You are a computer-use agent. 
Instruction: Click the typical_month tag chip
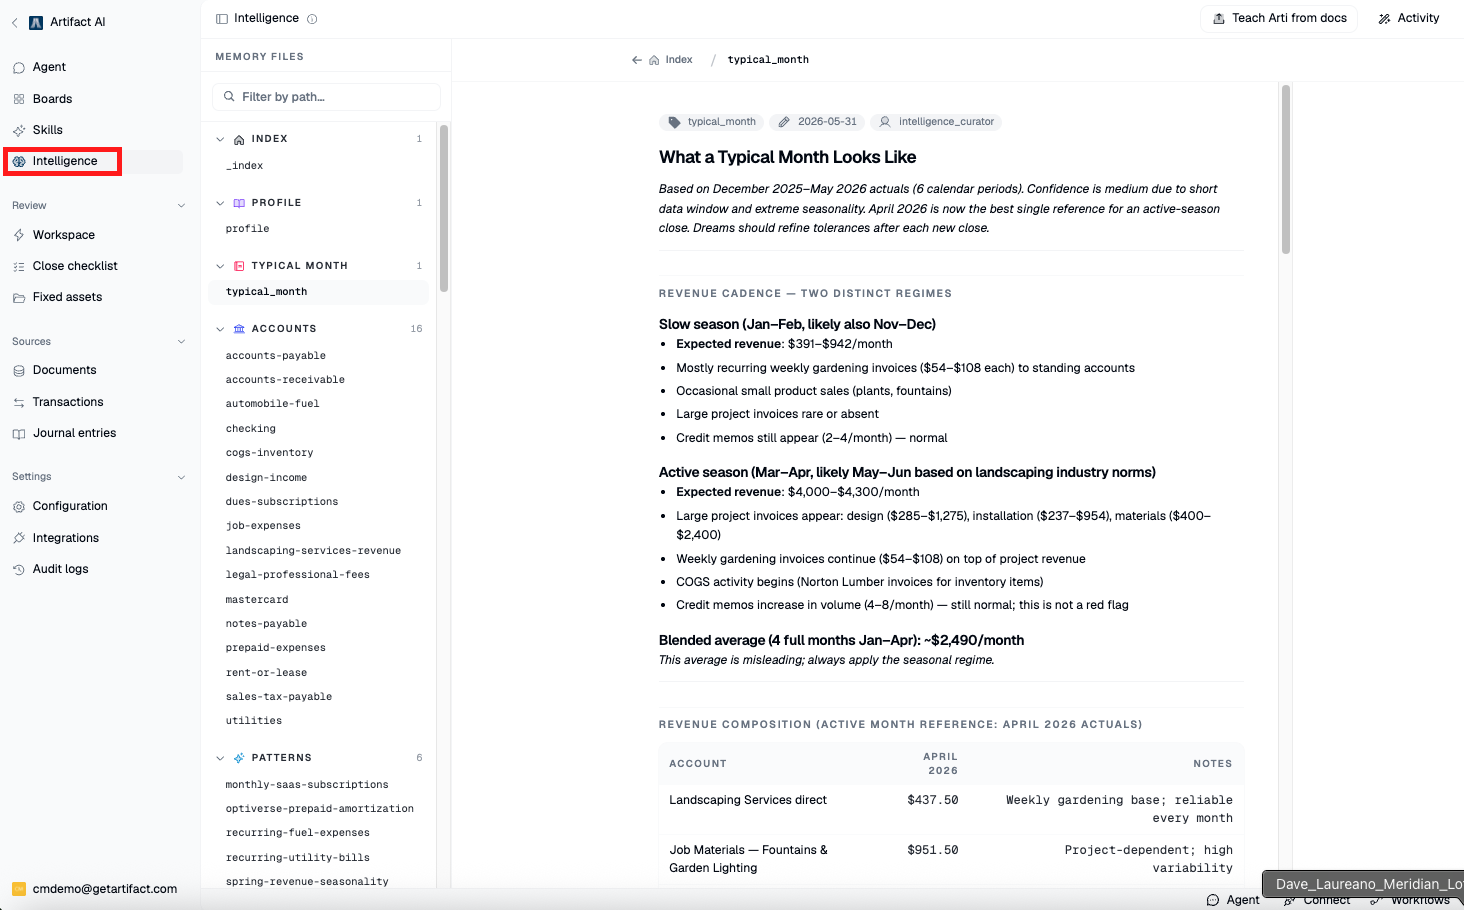coord(712,122)
